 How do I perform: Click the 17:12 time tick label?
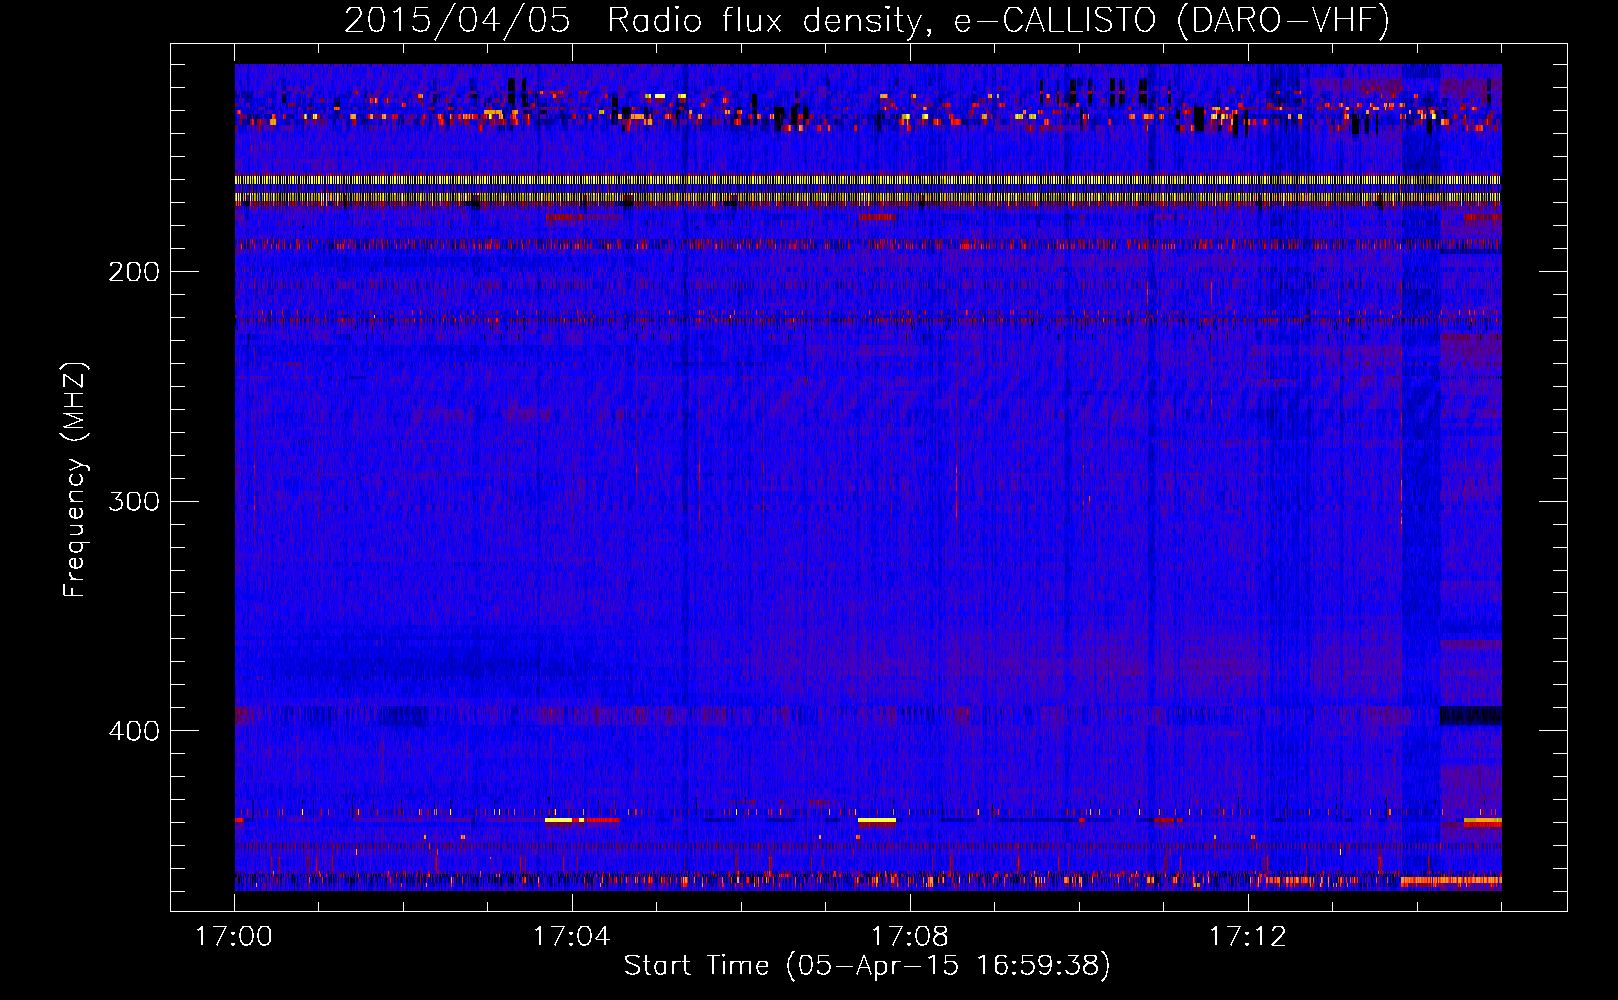pyautogui.click(x=1247, y=937)
